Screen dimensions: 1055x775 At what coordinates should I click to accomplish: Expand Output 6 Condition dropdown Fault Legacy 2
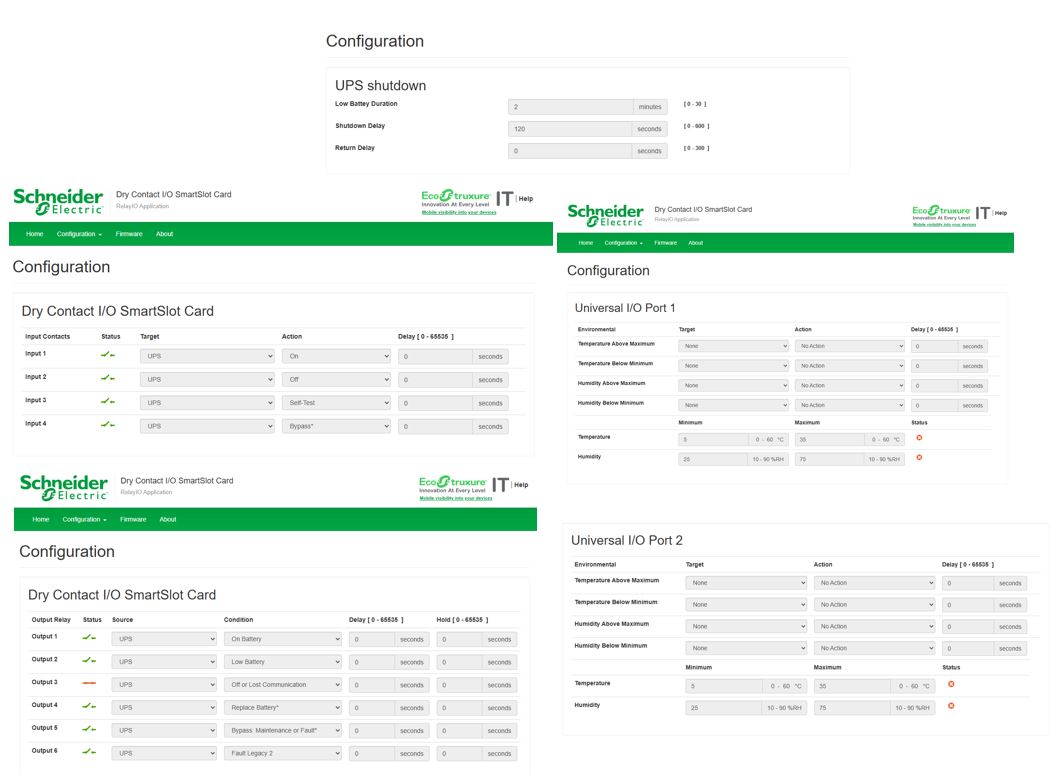pyautogui.click(x=283, y=753)
